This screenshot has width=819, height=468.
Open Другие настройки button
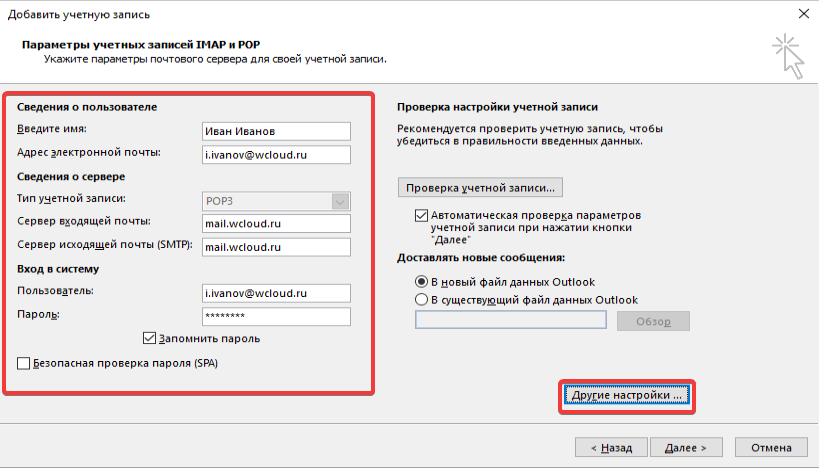click(x=626, y=395)
